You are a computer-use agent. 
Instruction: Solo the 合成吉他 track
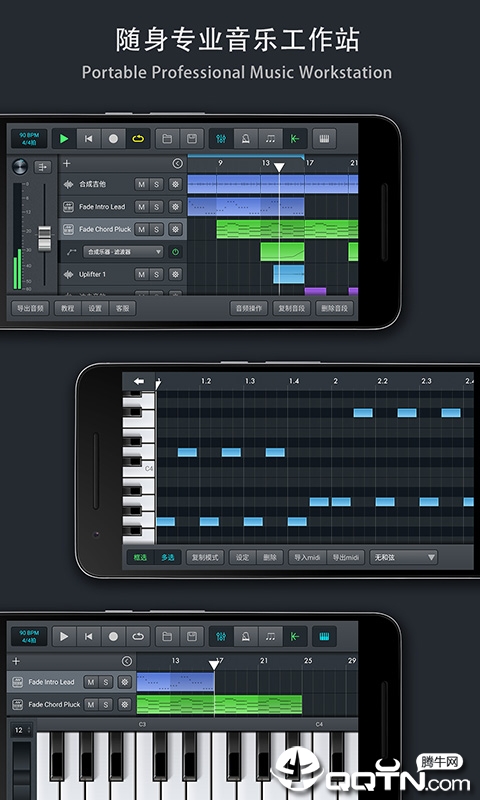(157, 184)
